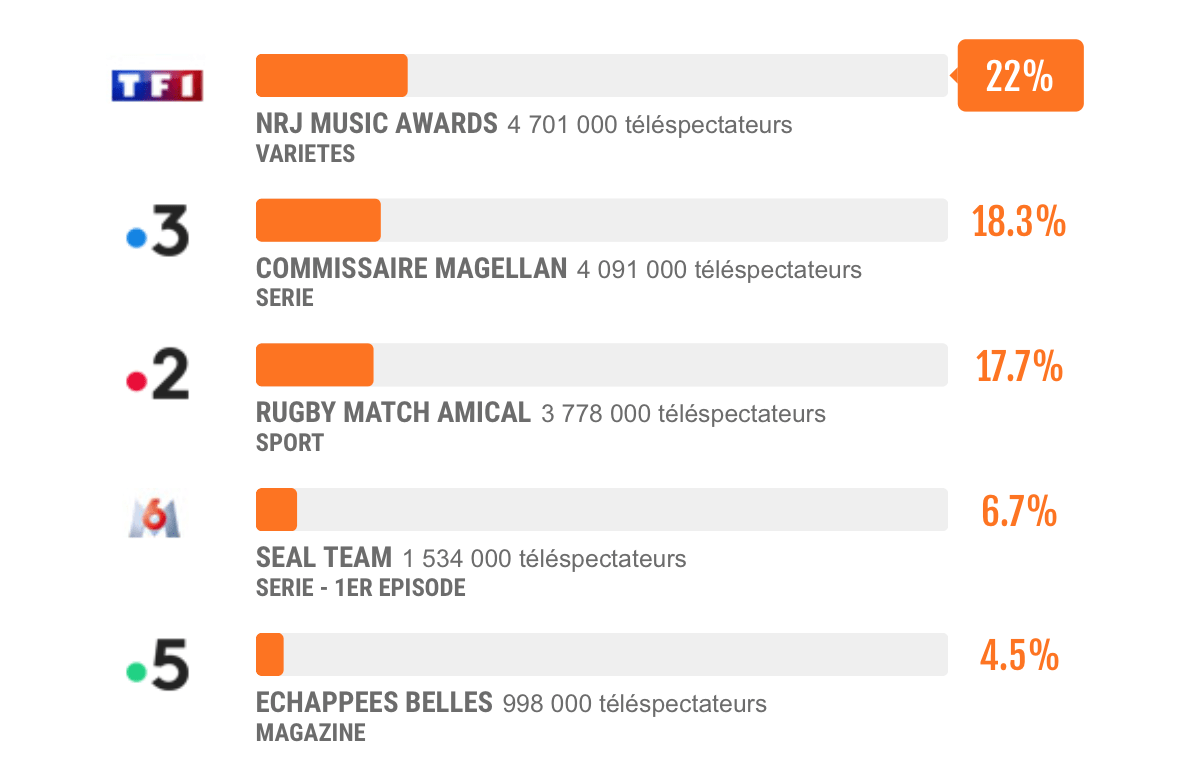The width and height of the screenshot is (1184, 776).
Task: Open the ECHAPPEES BELLES program title
Action: (374, 703)
